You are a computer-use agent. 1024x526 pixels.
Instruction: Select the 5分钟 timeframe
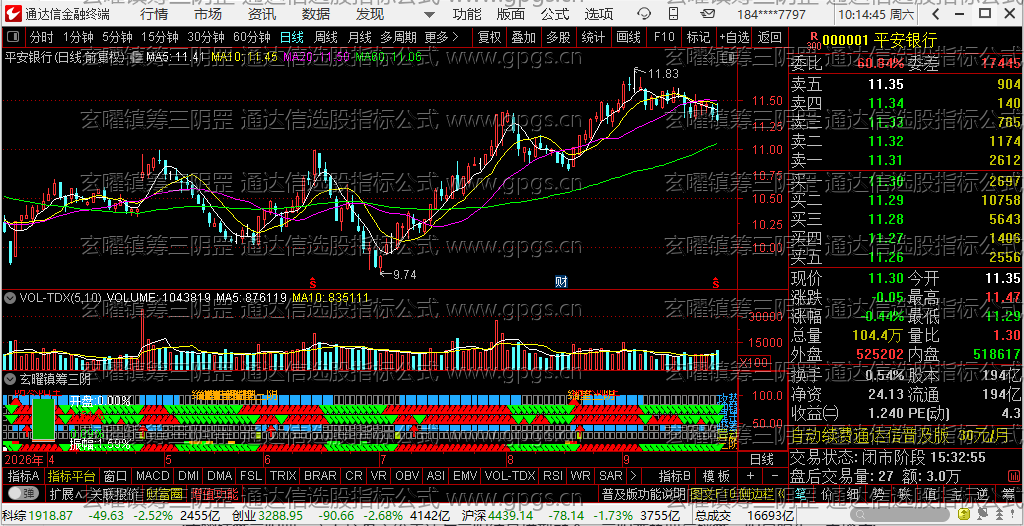tap(117, 37)
